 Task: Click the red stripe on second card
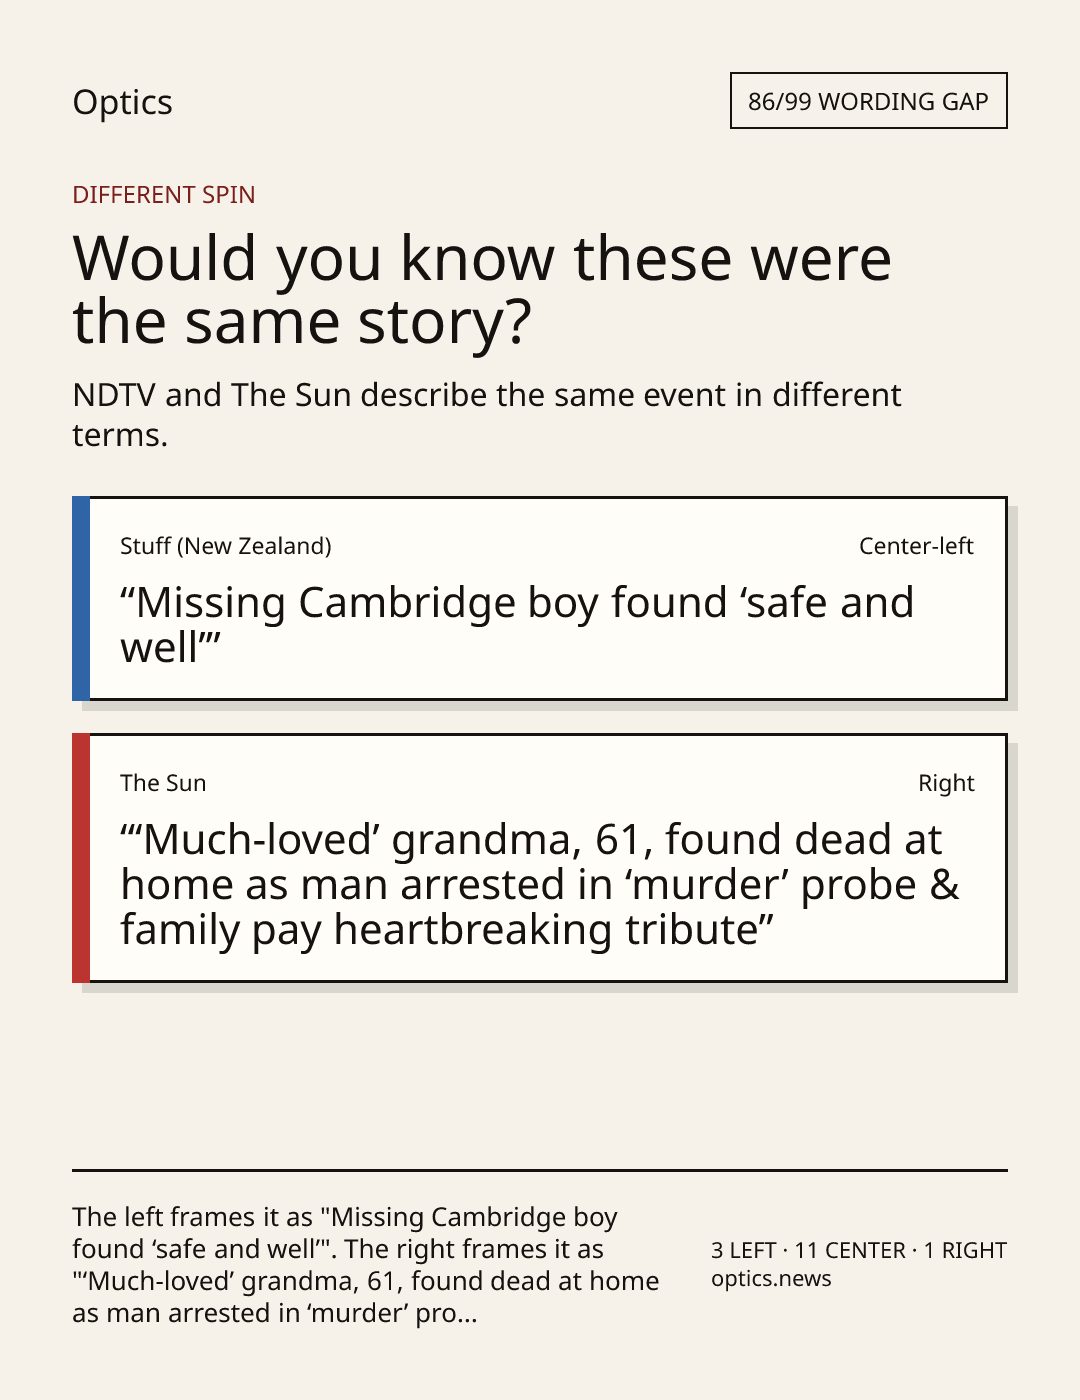pos(81,858)
